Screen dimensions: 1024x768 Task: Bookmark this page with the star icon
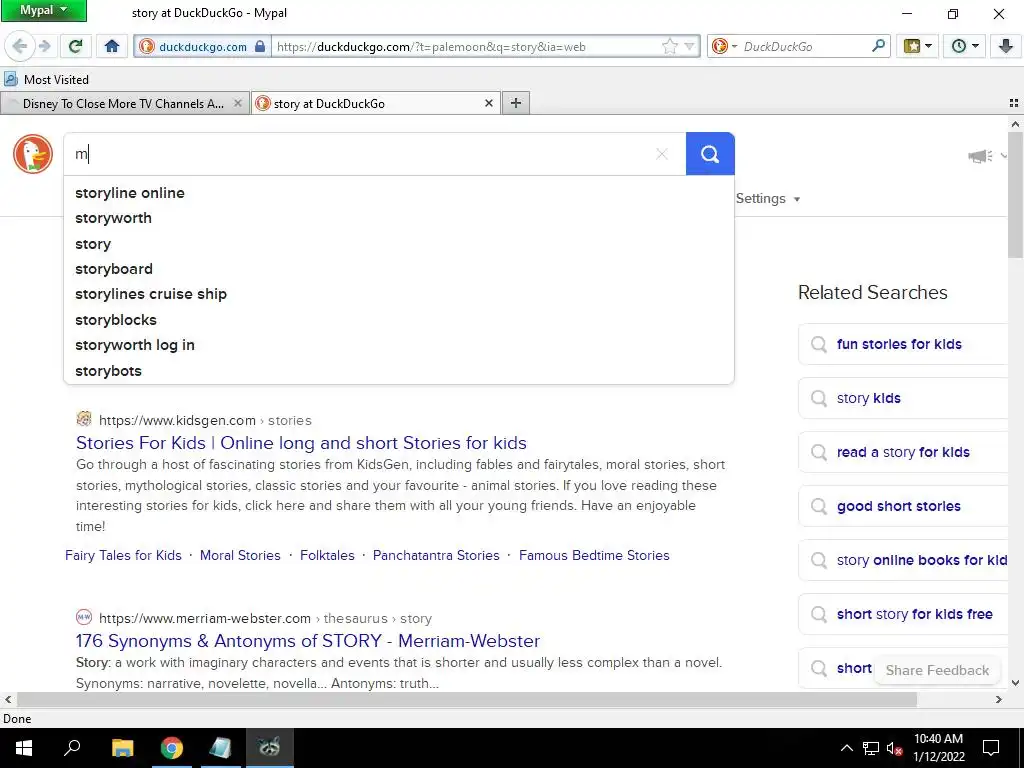[x=669, y=46]
